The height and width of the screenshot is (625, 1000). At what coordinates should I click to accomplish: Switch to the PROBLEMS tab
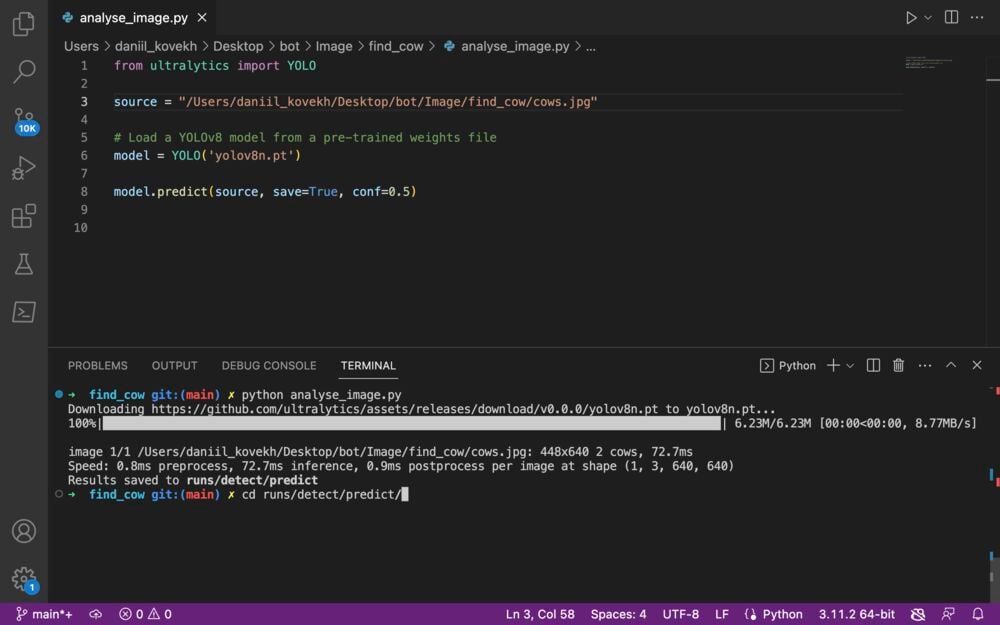pos(98,366)
